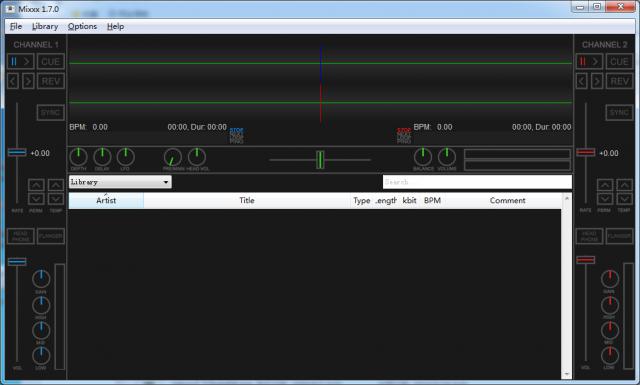Click the flanger LFO knob
Viewport: 640px width, 385px height.
125,157
